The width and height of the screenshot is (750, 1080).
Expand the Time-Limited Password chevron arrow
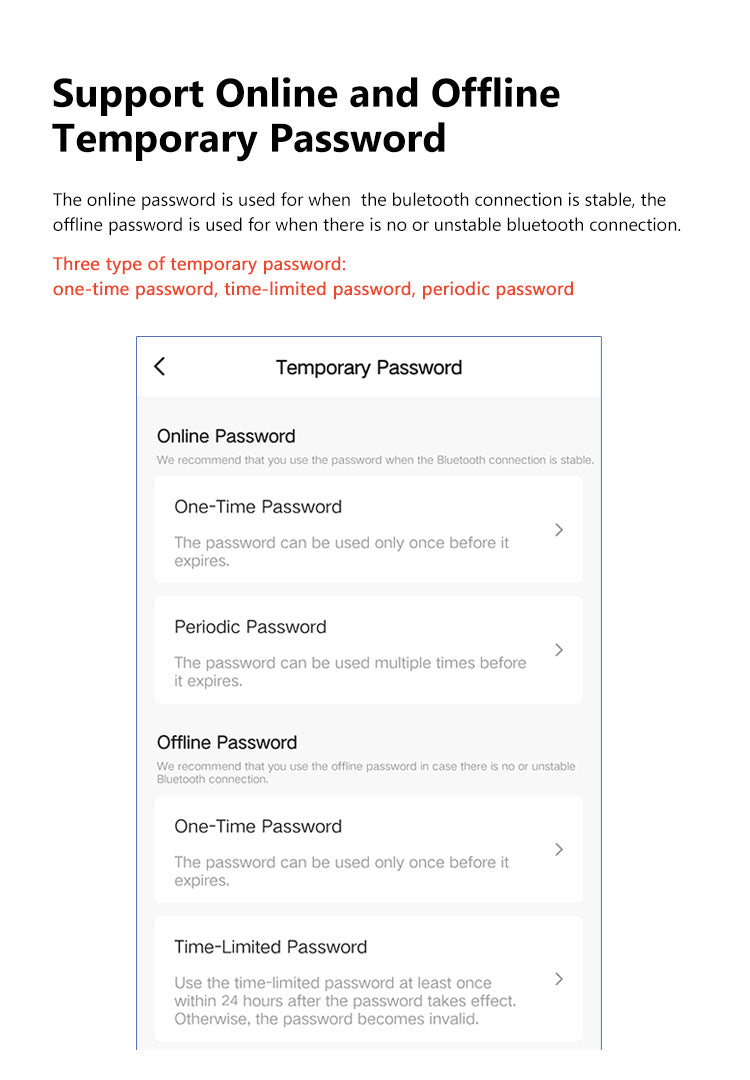tap(559, 979)
